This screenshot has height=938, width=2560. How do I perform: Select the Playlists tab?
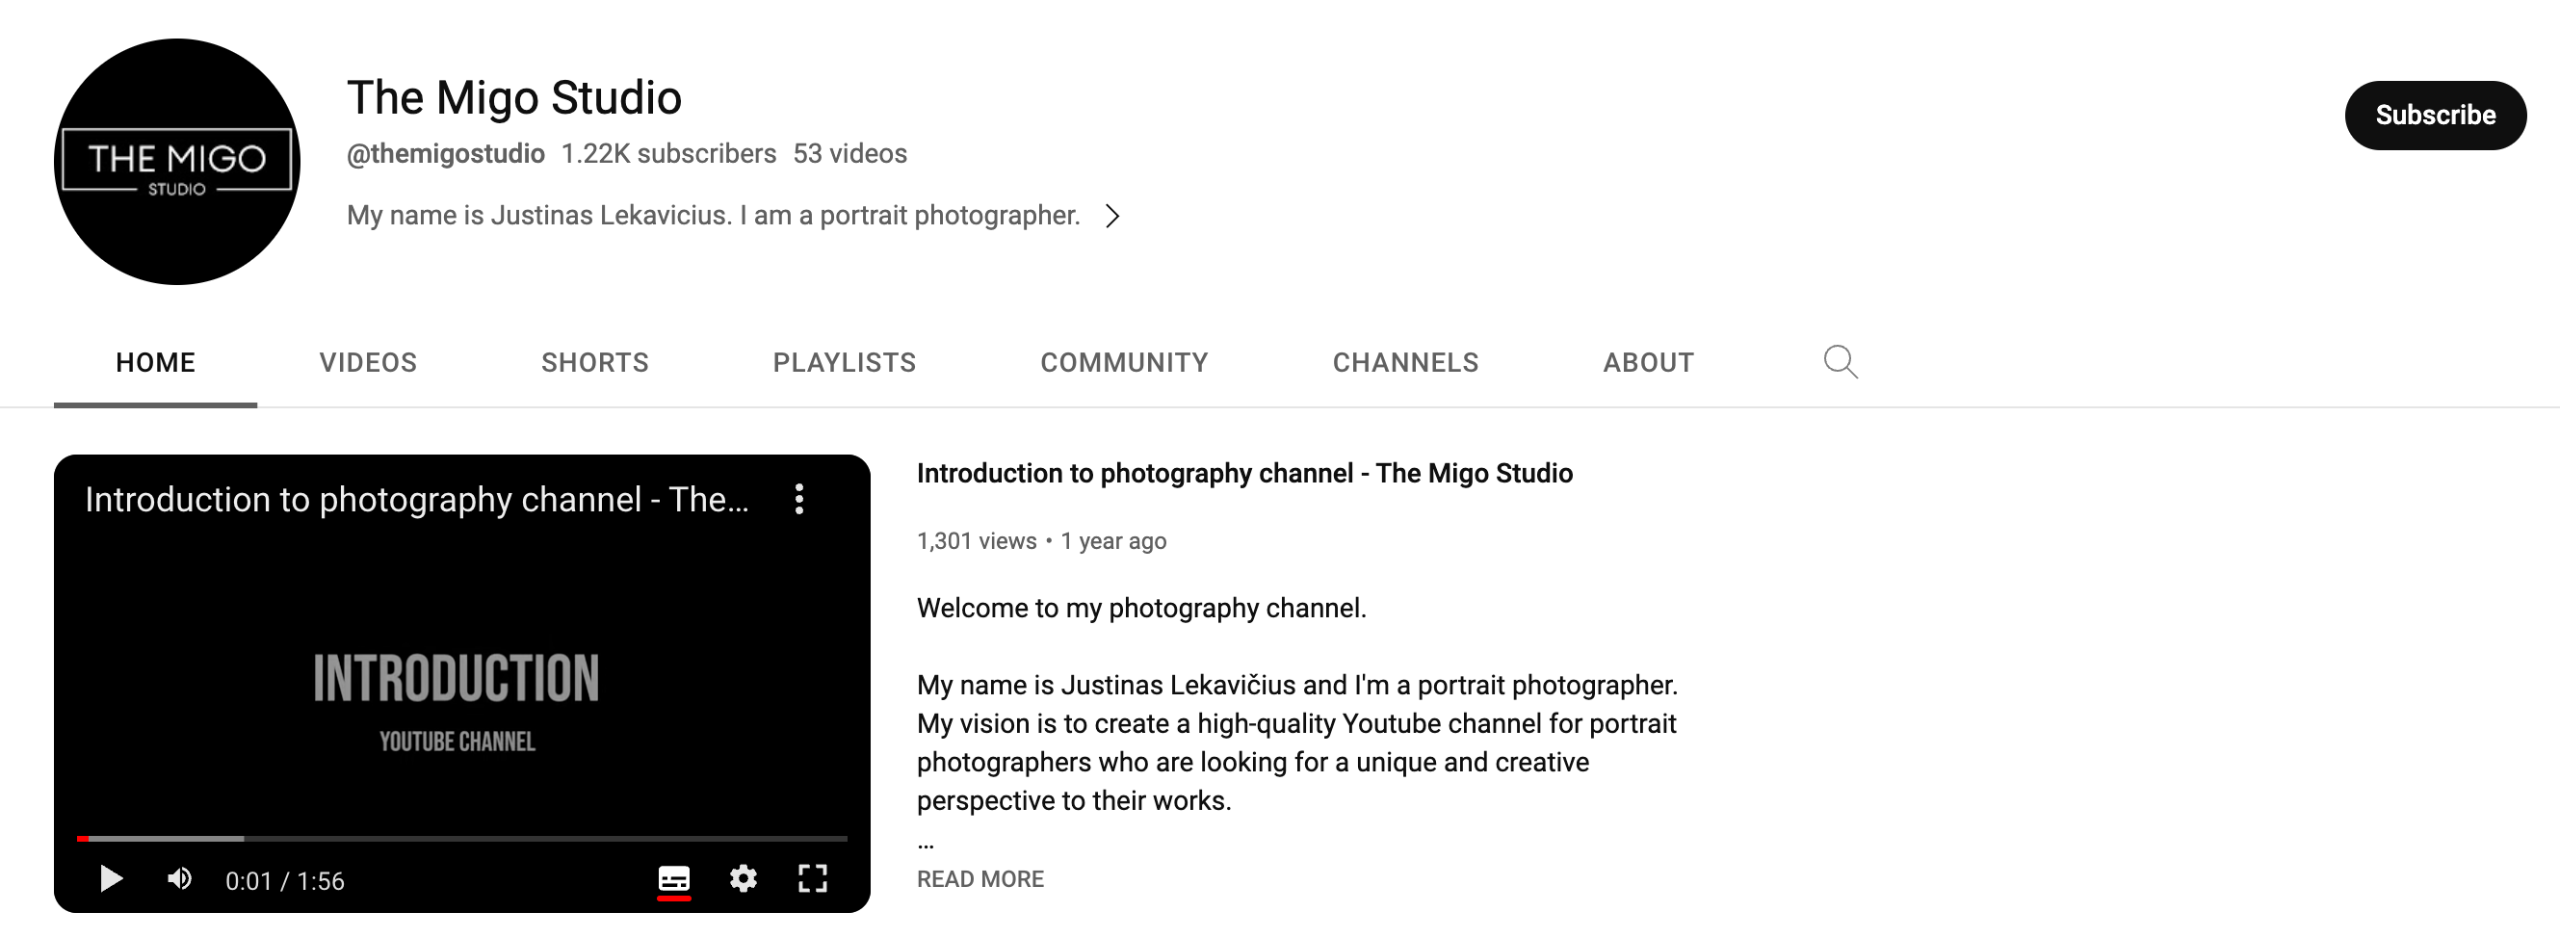844,362
